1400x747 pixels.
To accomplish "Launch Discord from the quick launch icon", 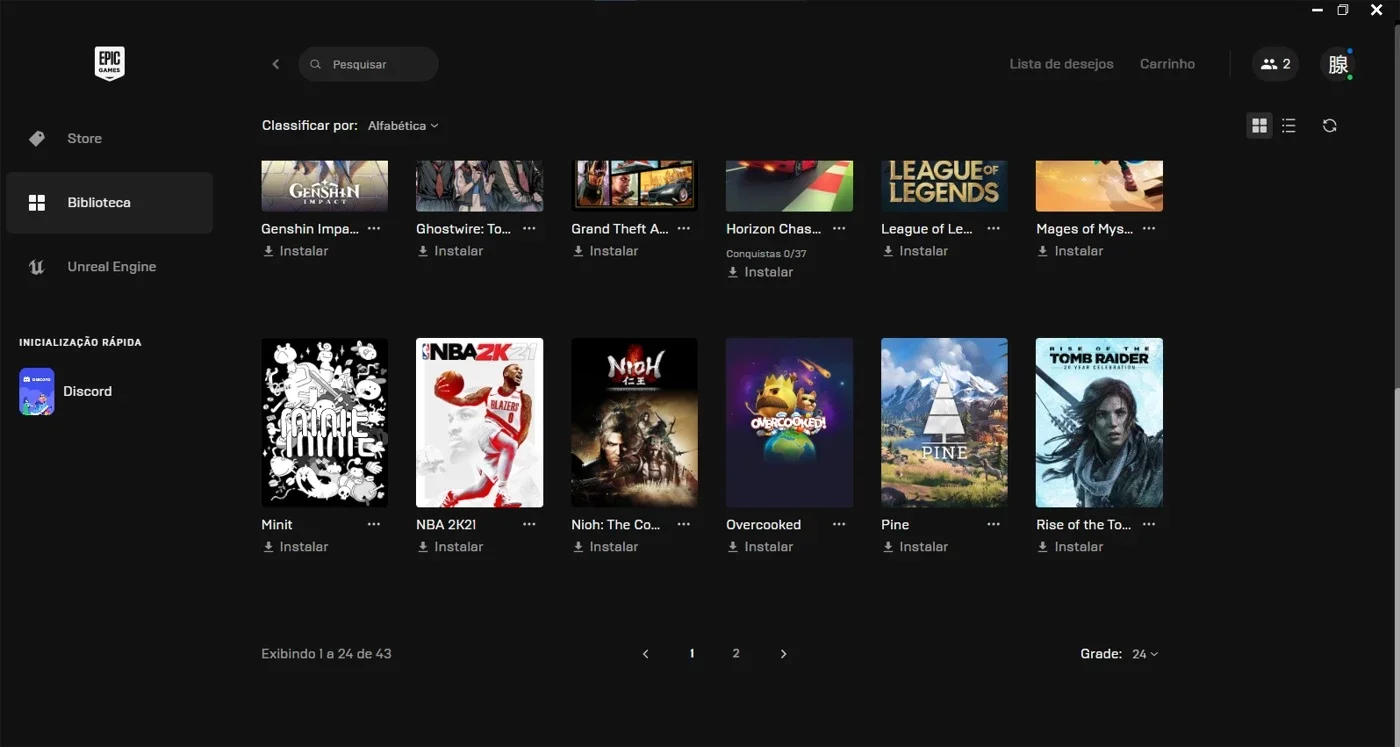I will coord(37,391).
